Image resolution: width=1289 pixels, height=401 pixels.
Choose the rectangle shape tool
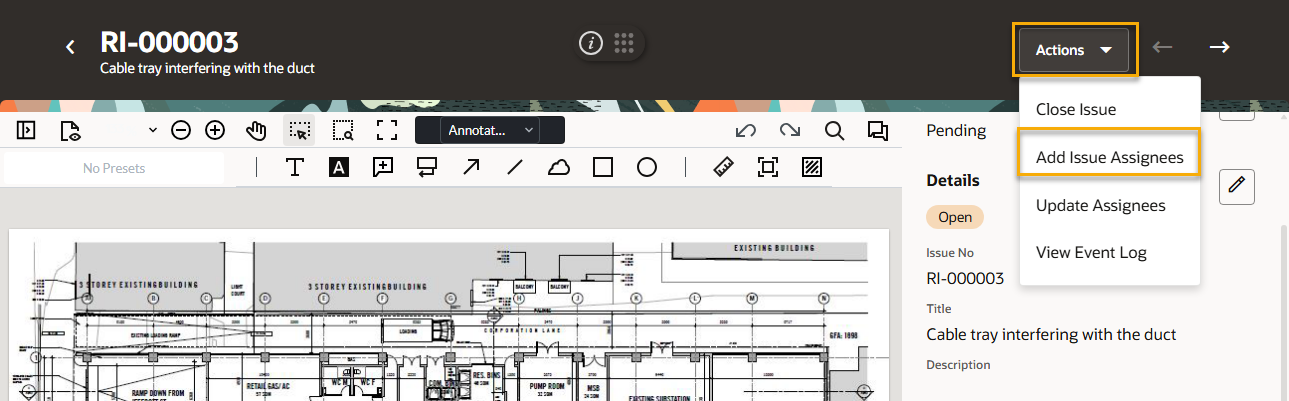(603, 168)
